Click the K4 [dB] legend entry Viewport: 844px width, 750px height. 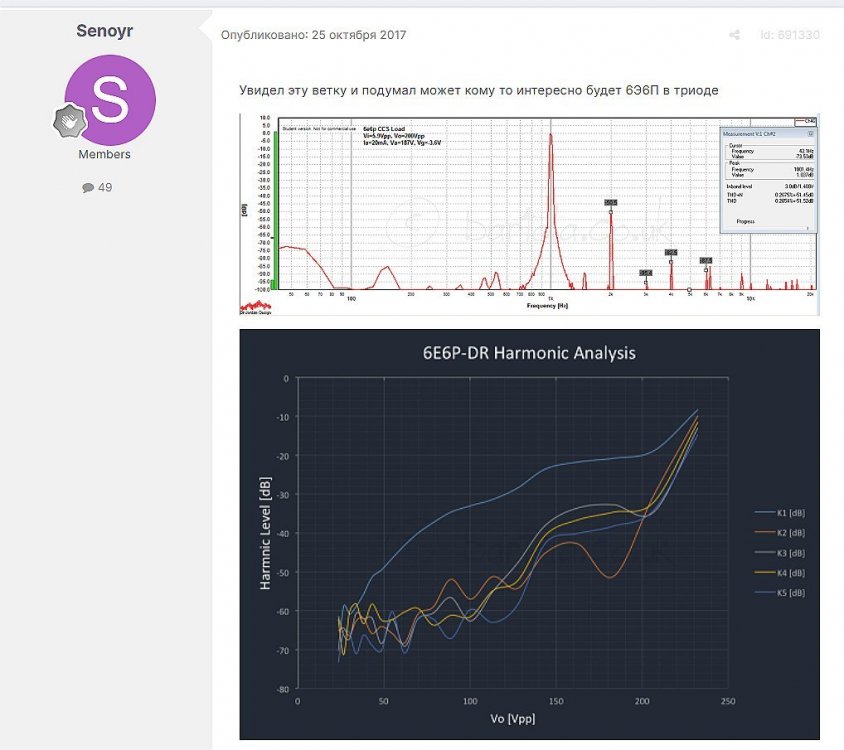781,573
